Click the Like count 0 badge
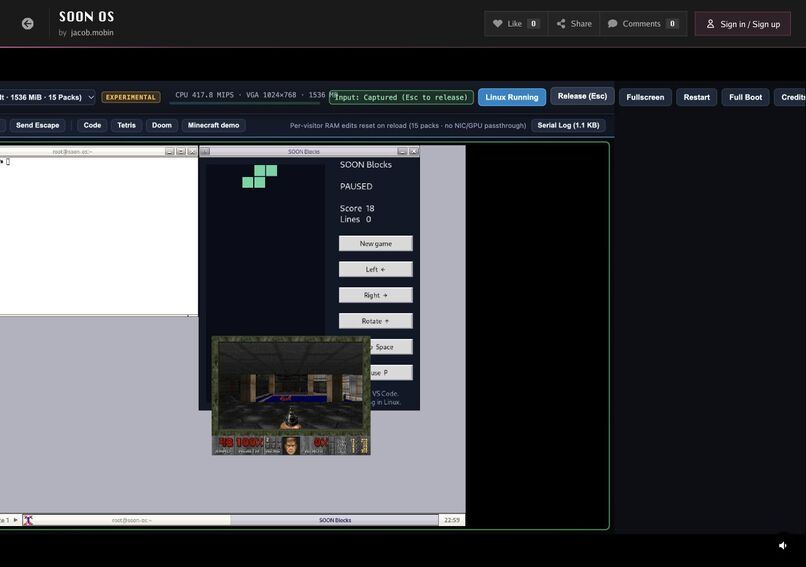Image resolution: width=806 pixels, height=567 pixels. (534, 24)
